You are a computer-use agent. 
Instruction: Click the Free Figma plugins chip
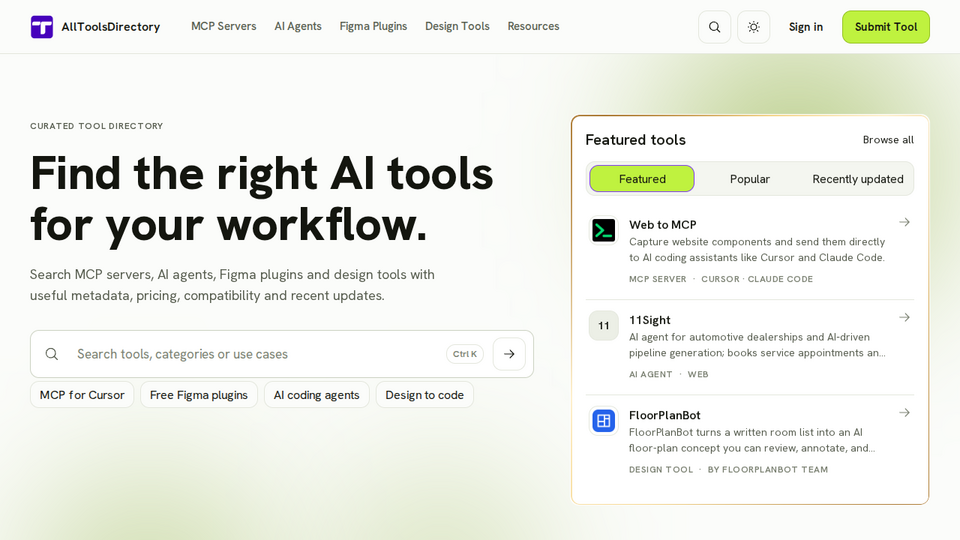(x=199, y=395)
